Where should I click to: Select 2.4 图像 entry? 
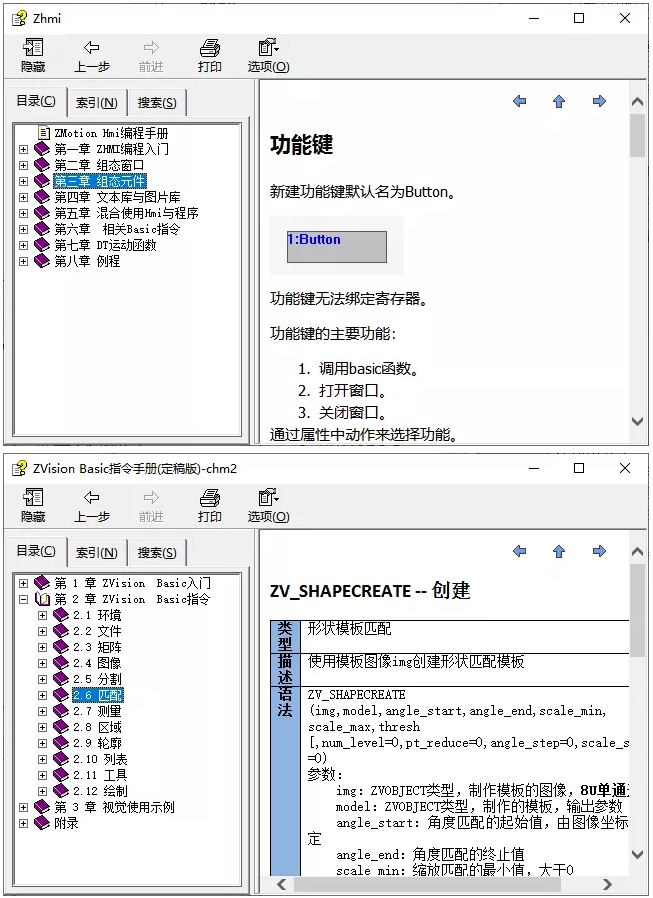[x=97, y=663]
